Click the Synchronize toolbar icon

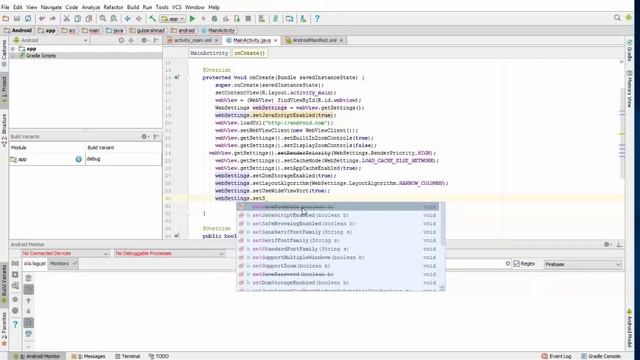tap(28, 19)
